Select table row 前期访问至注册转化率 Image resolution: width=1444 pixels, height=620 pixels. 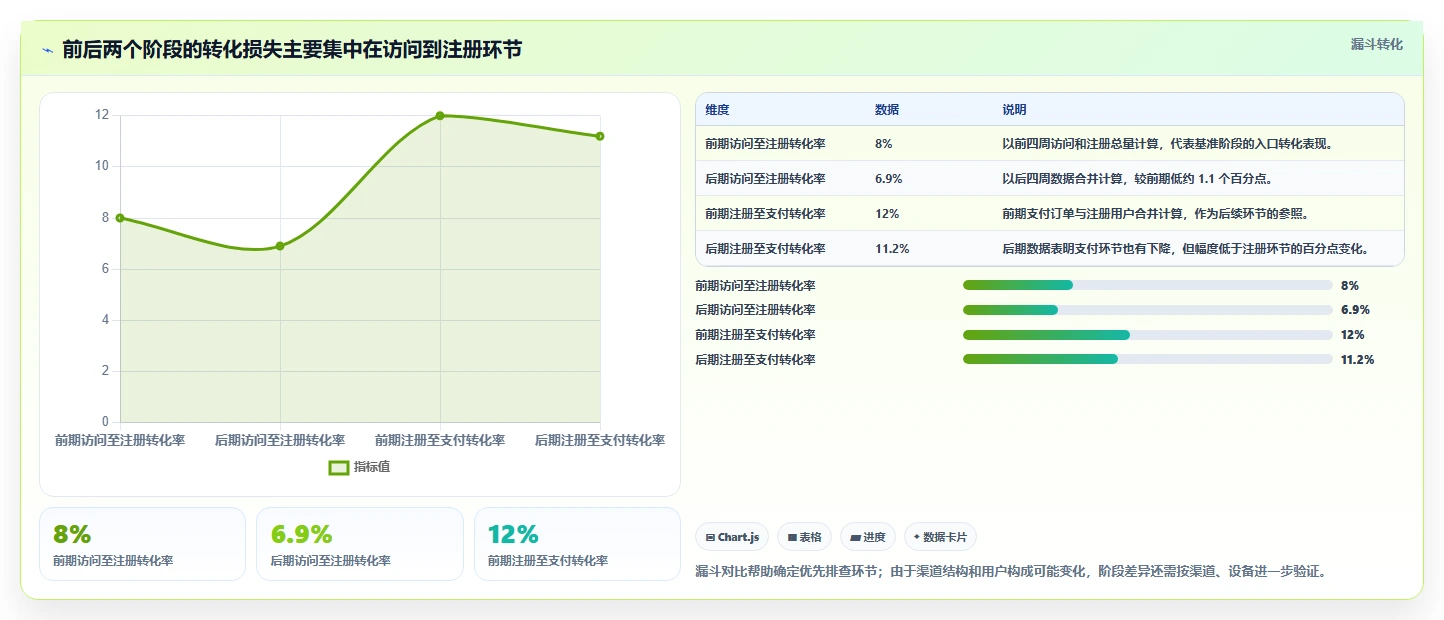(x=1050, y=144)
